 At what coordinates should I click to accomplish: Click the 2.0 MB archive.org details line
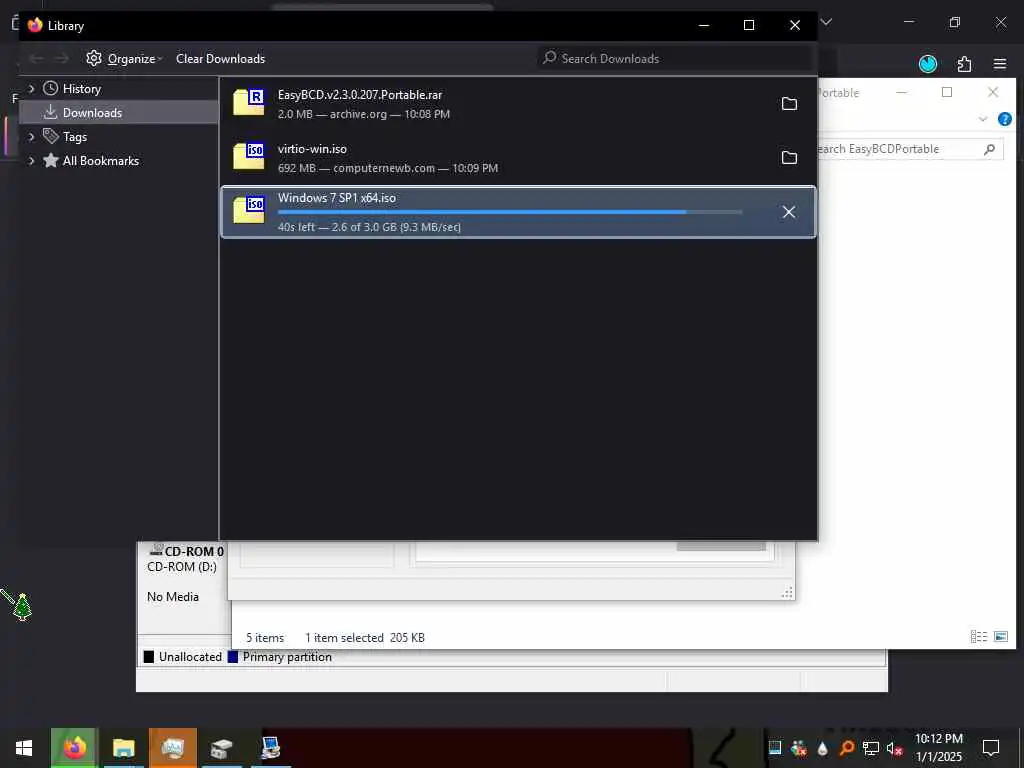[x=364, y=114]
